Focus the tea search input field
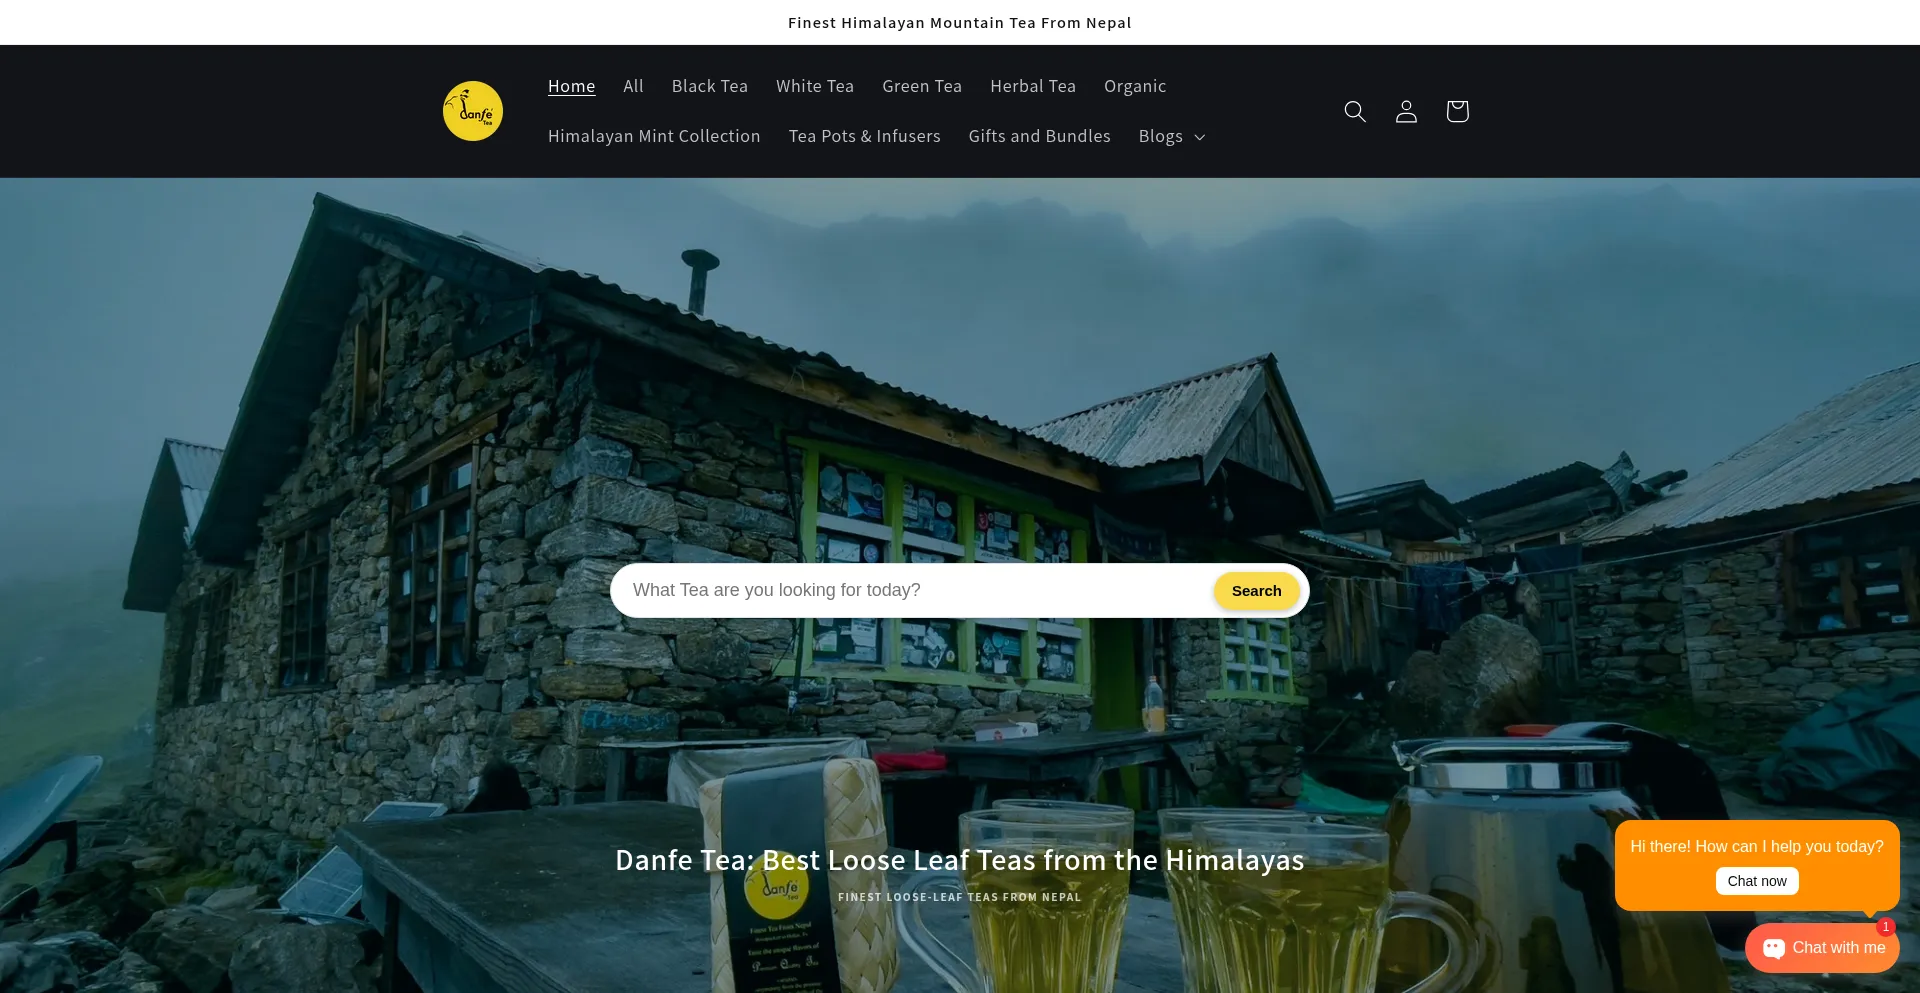This screenshot has width=1920, height=993. pyautogui.click(x=910, y=590)
